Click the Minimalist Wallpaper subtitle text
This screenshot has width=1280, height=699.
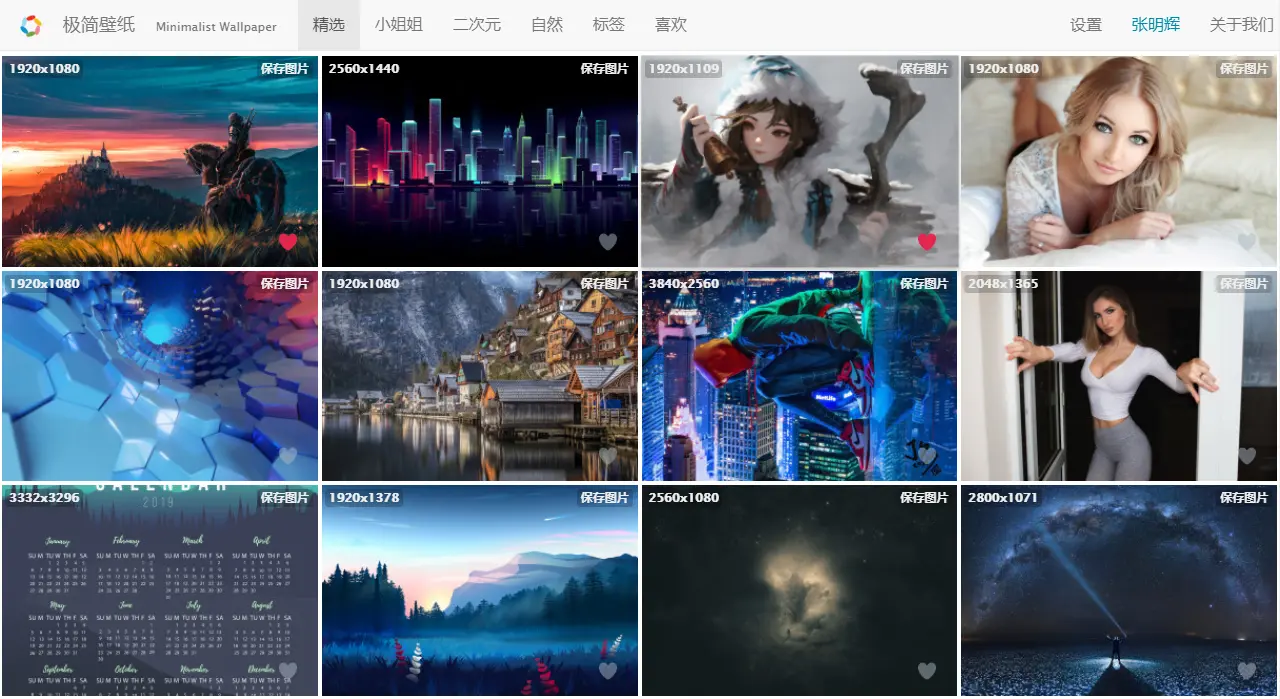tap(216, 27)
